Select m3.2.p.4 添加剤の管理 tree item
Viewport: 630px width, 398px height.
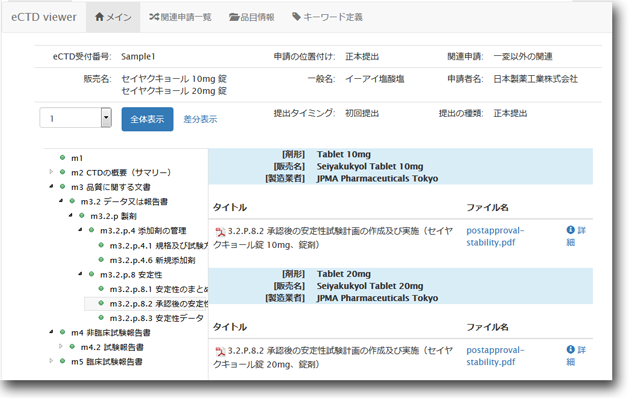click(x=143, y=231)
